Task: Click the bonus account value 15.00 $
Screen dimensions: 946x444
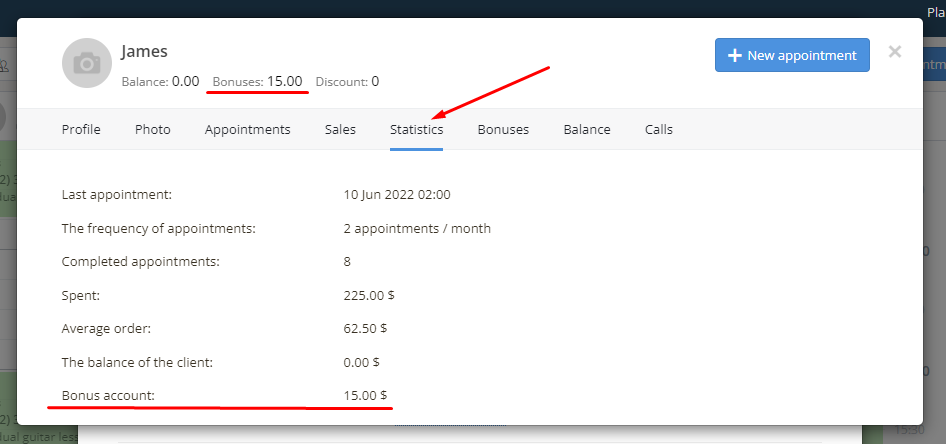Action: (365, 396)
